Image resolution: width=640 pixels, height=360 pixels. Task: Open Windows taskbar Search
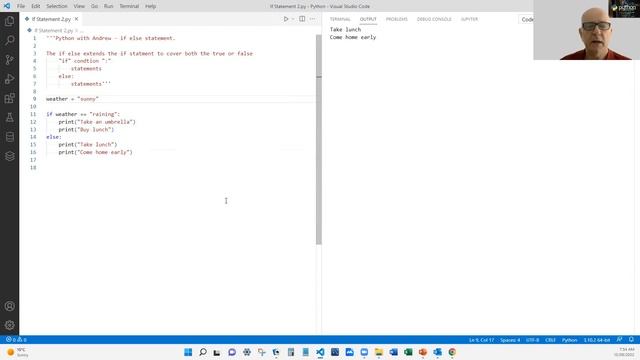202,352
